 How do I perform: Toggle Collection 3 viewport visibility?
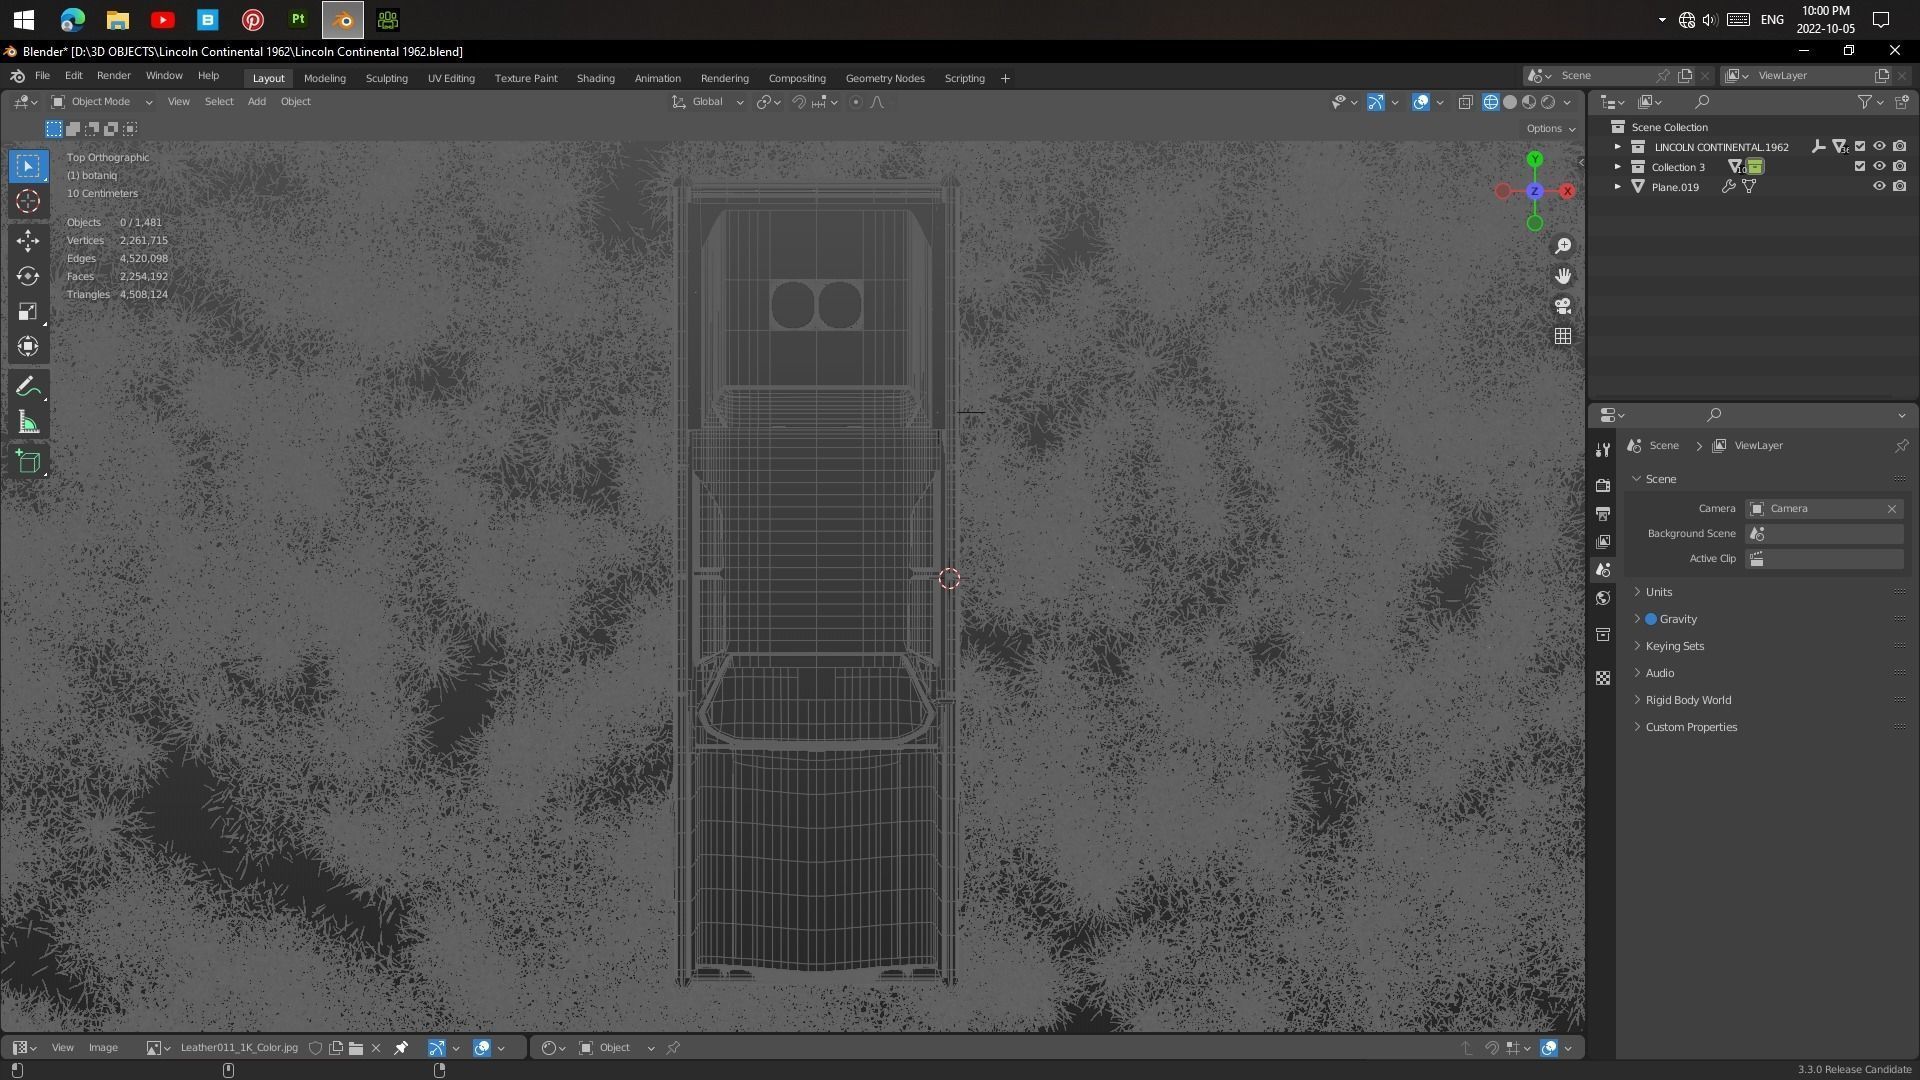1879,166
